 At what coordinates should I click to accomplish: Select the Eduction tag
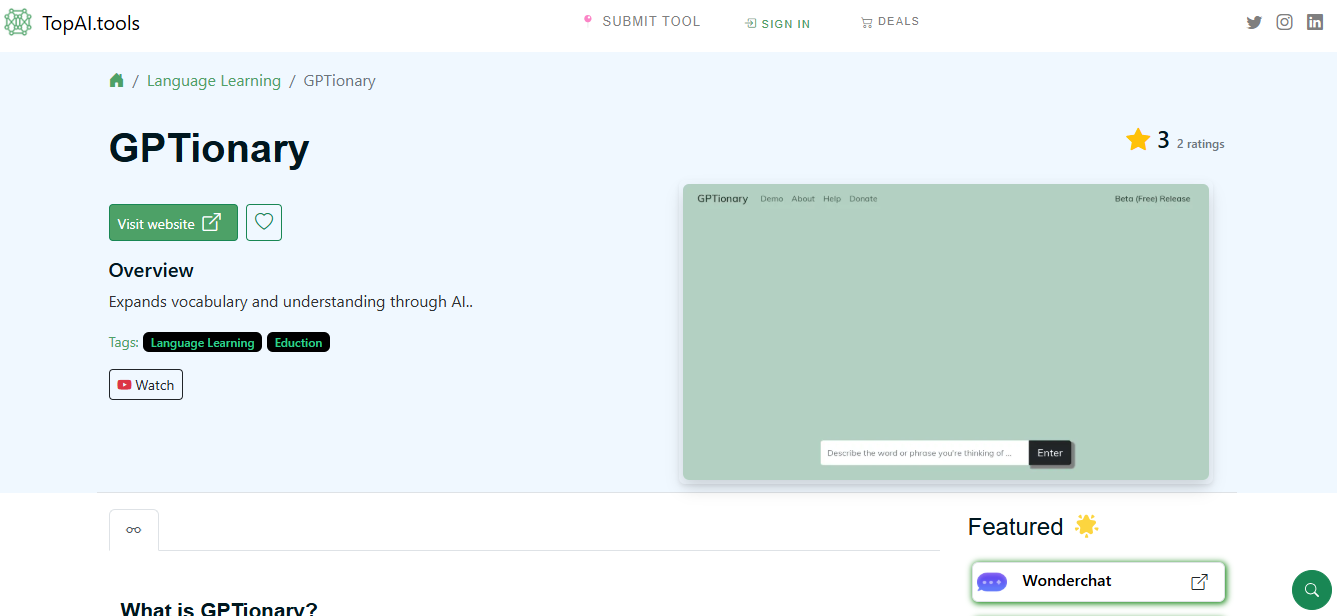coord(298,342)
